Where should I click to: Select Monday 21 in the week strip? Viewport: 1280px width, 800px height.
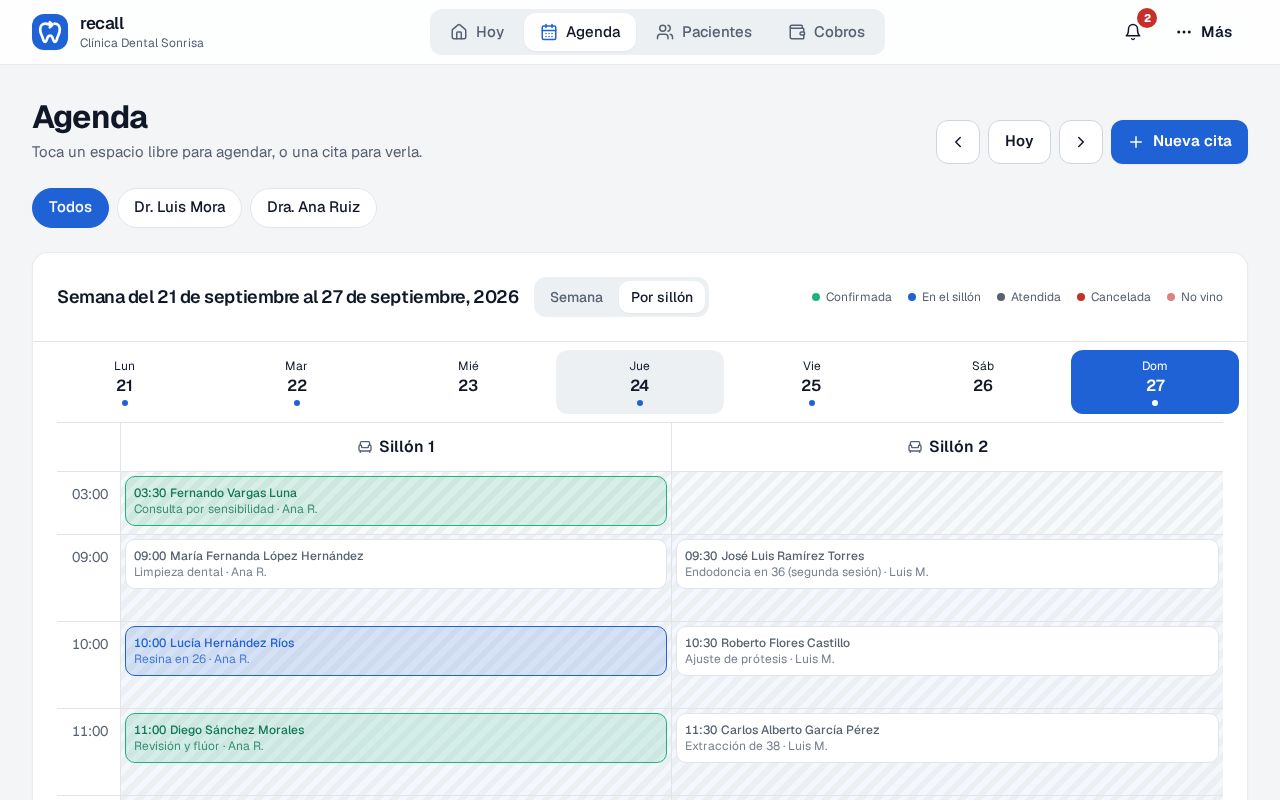(x=125, y=382)
